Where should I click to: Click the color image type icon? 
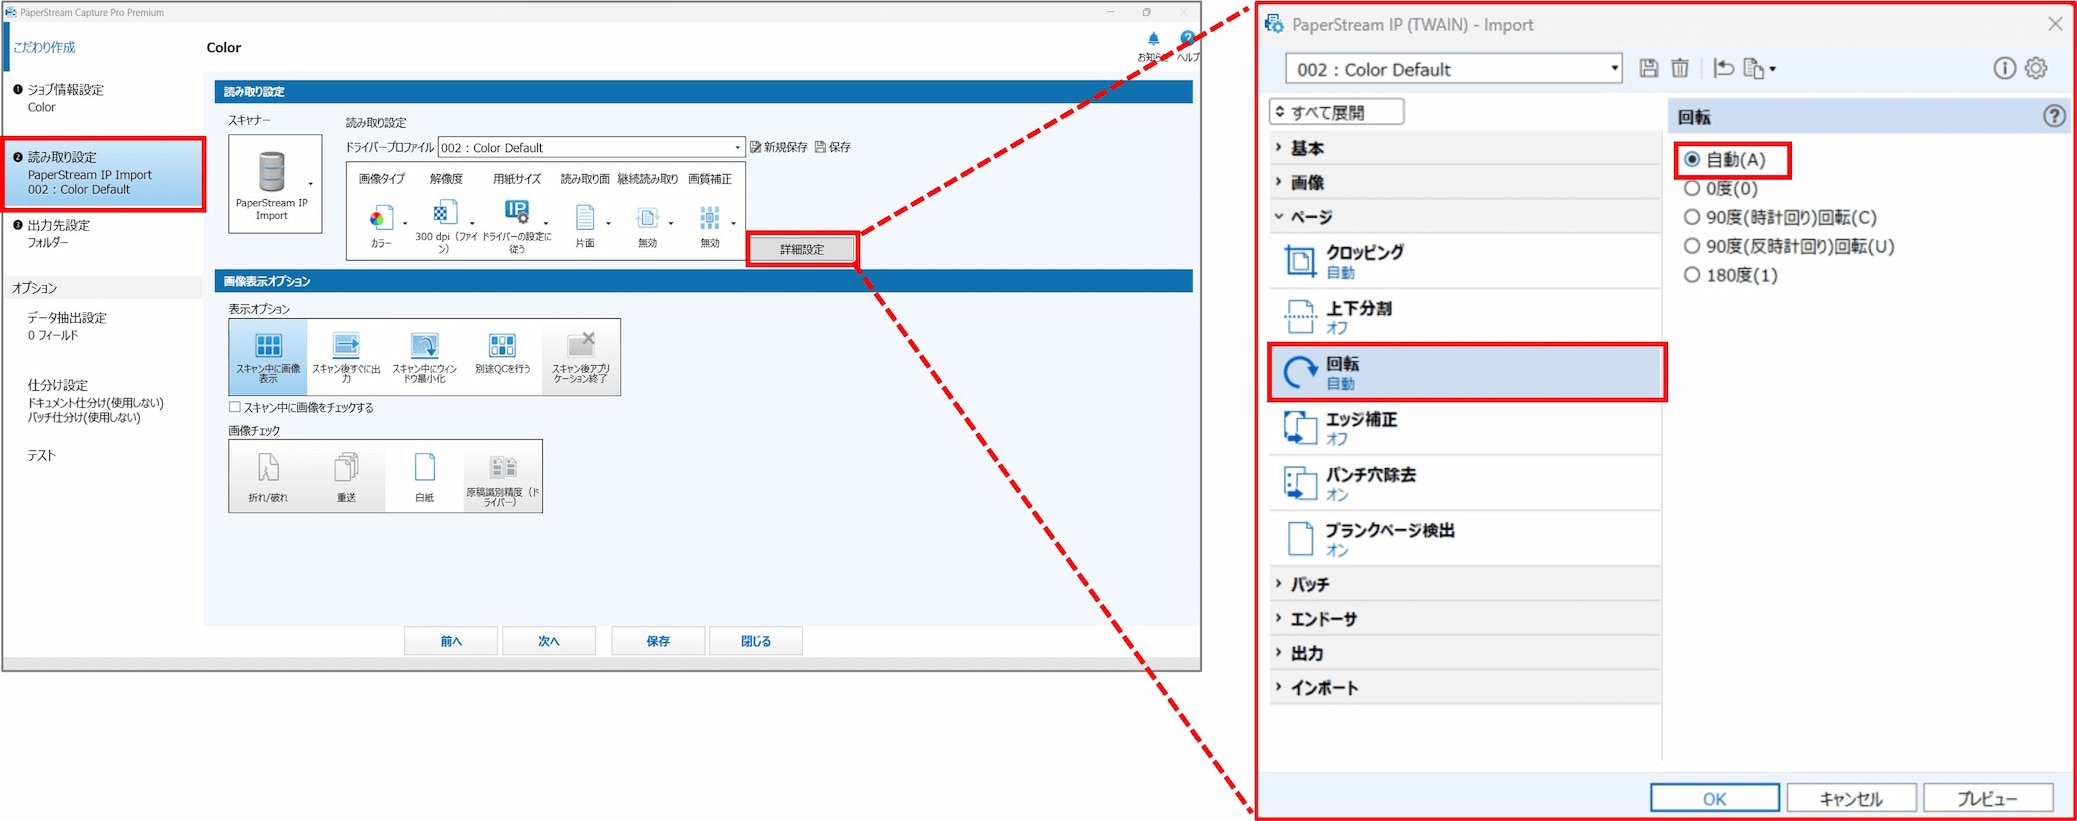click(378, 218)
